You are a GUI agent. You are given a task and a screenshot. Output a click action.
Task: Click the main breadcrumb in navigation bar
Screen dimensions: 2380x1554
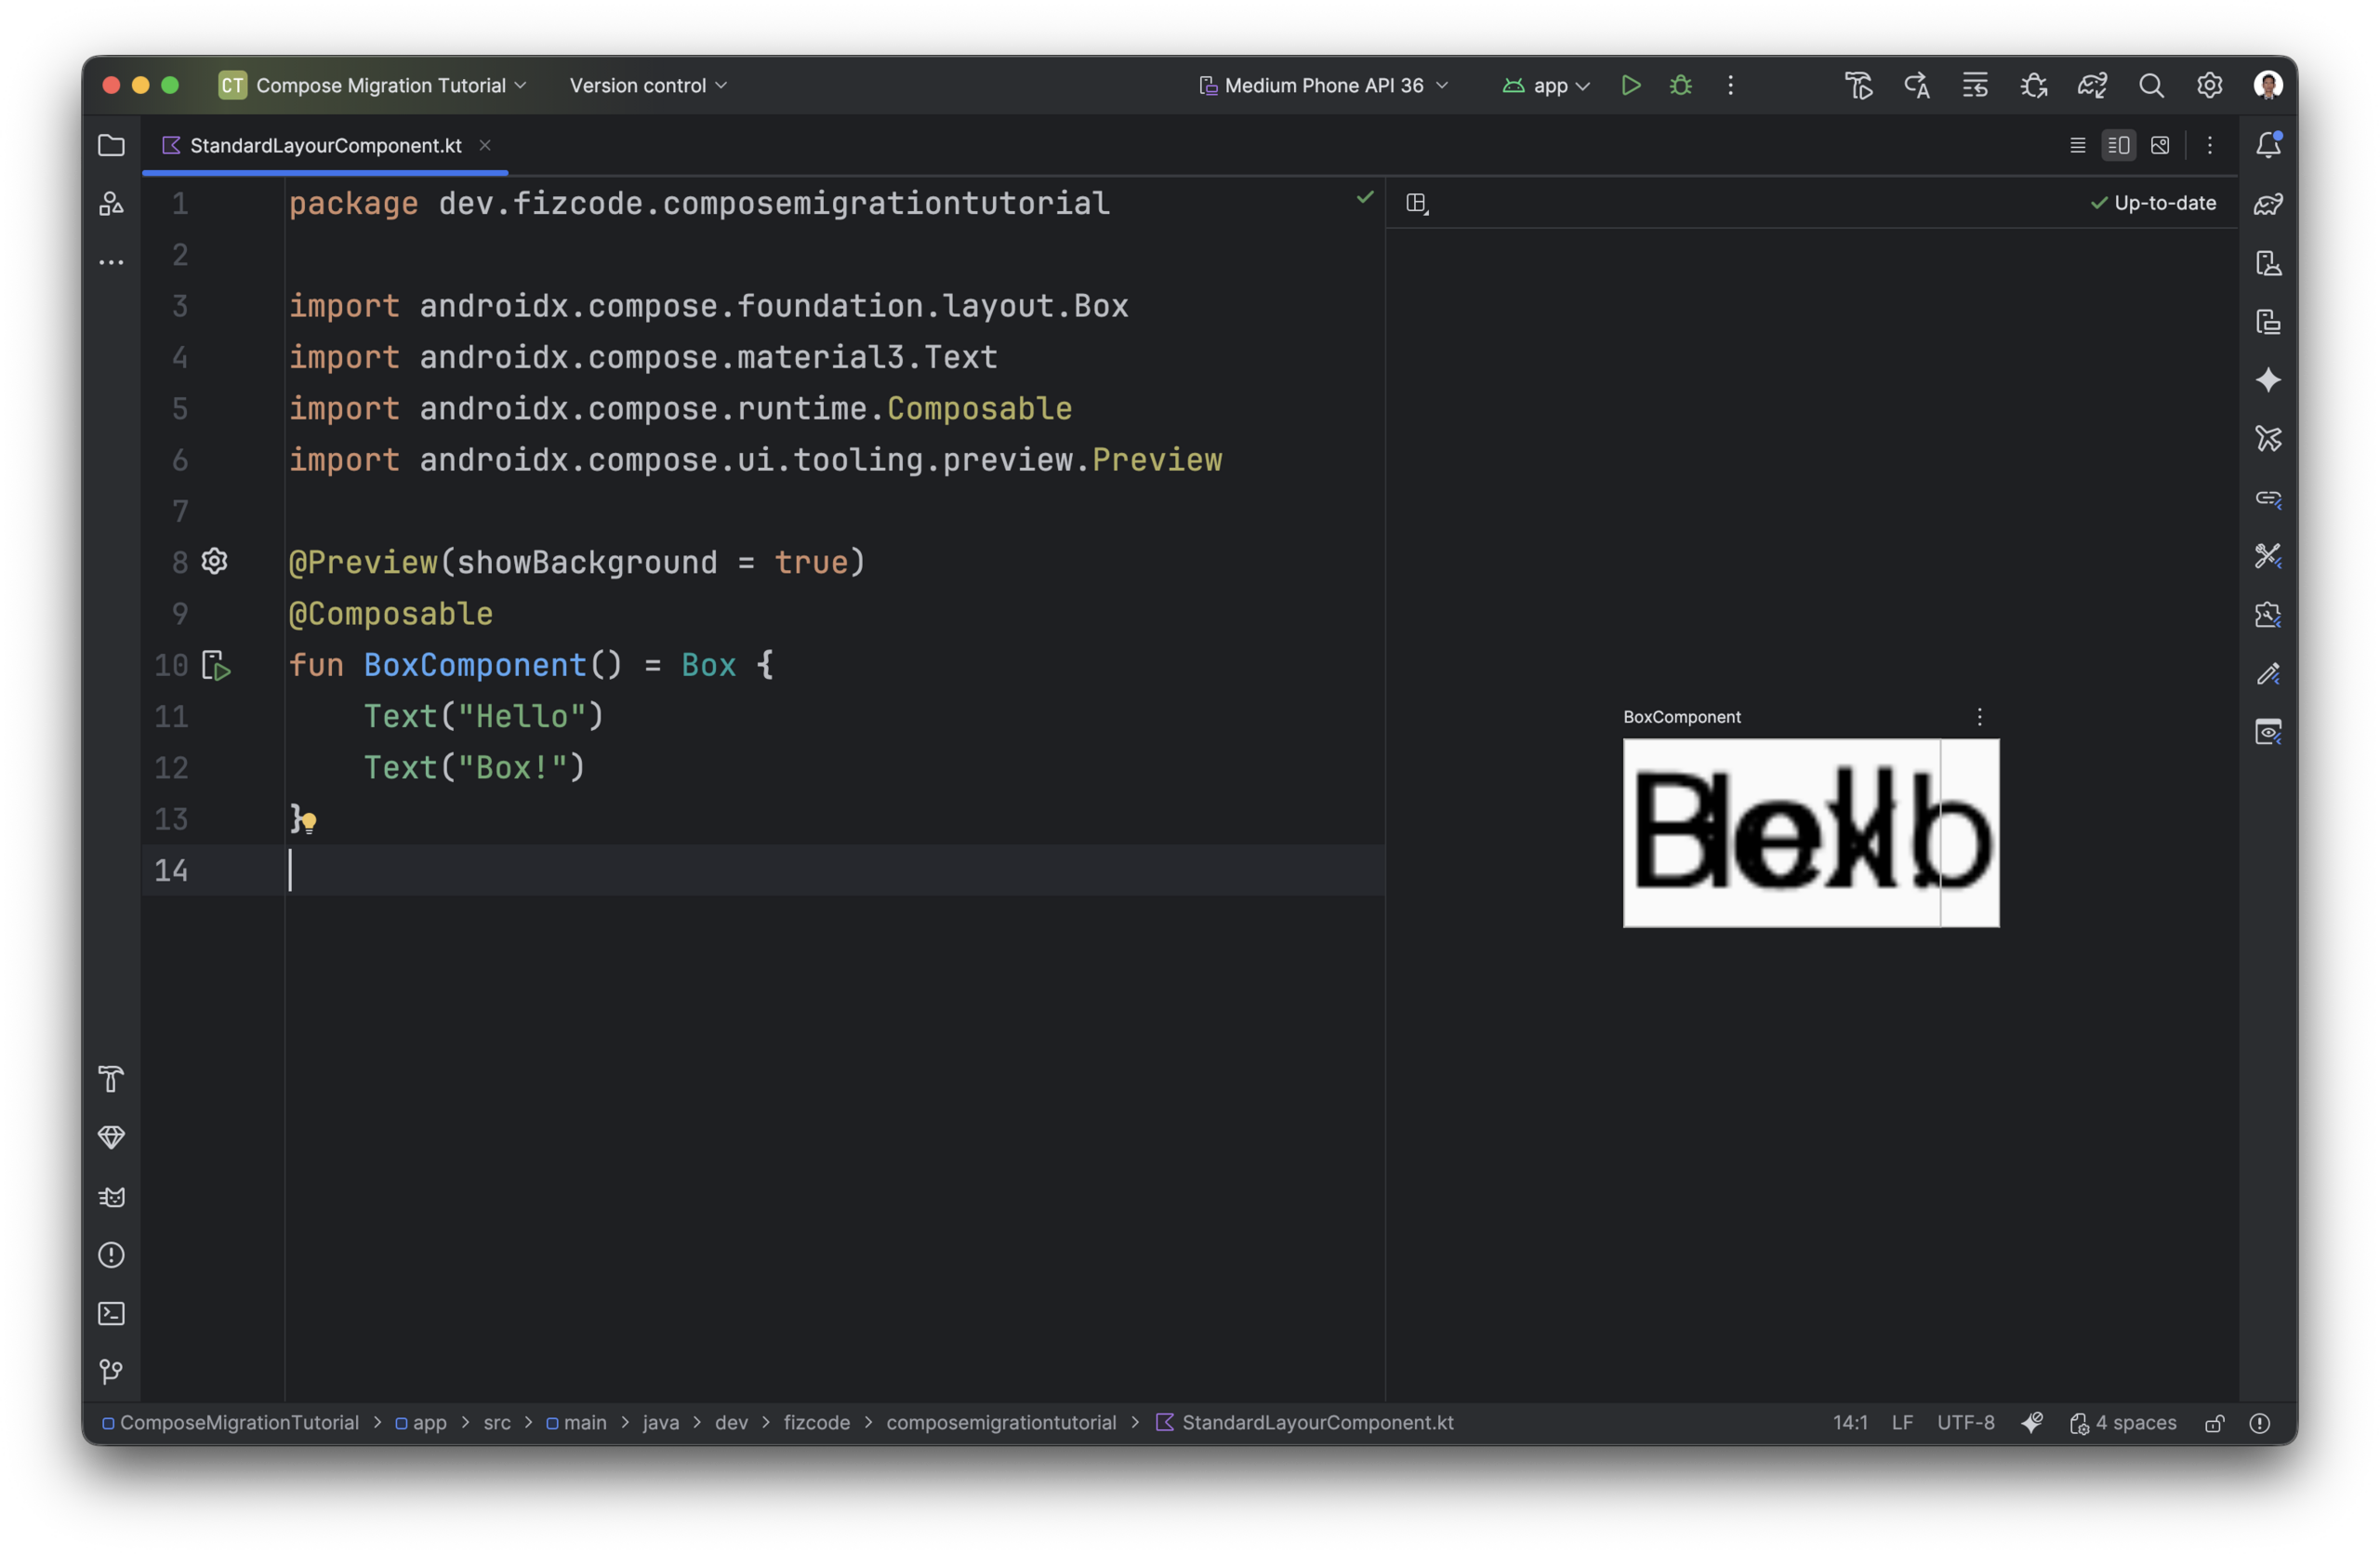tap(576, 1422)
